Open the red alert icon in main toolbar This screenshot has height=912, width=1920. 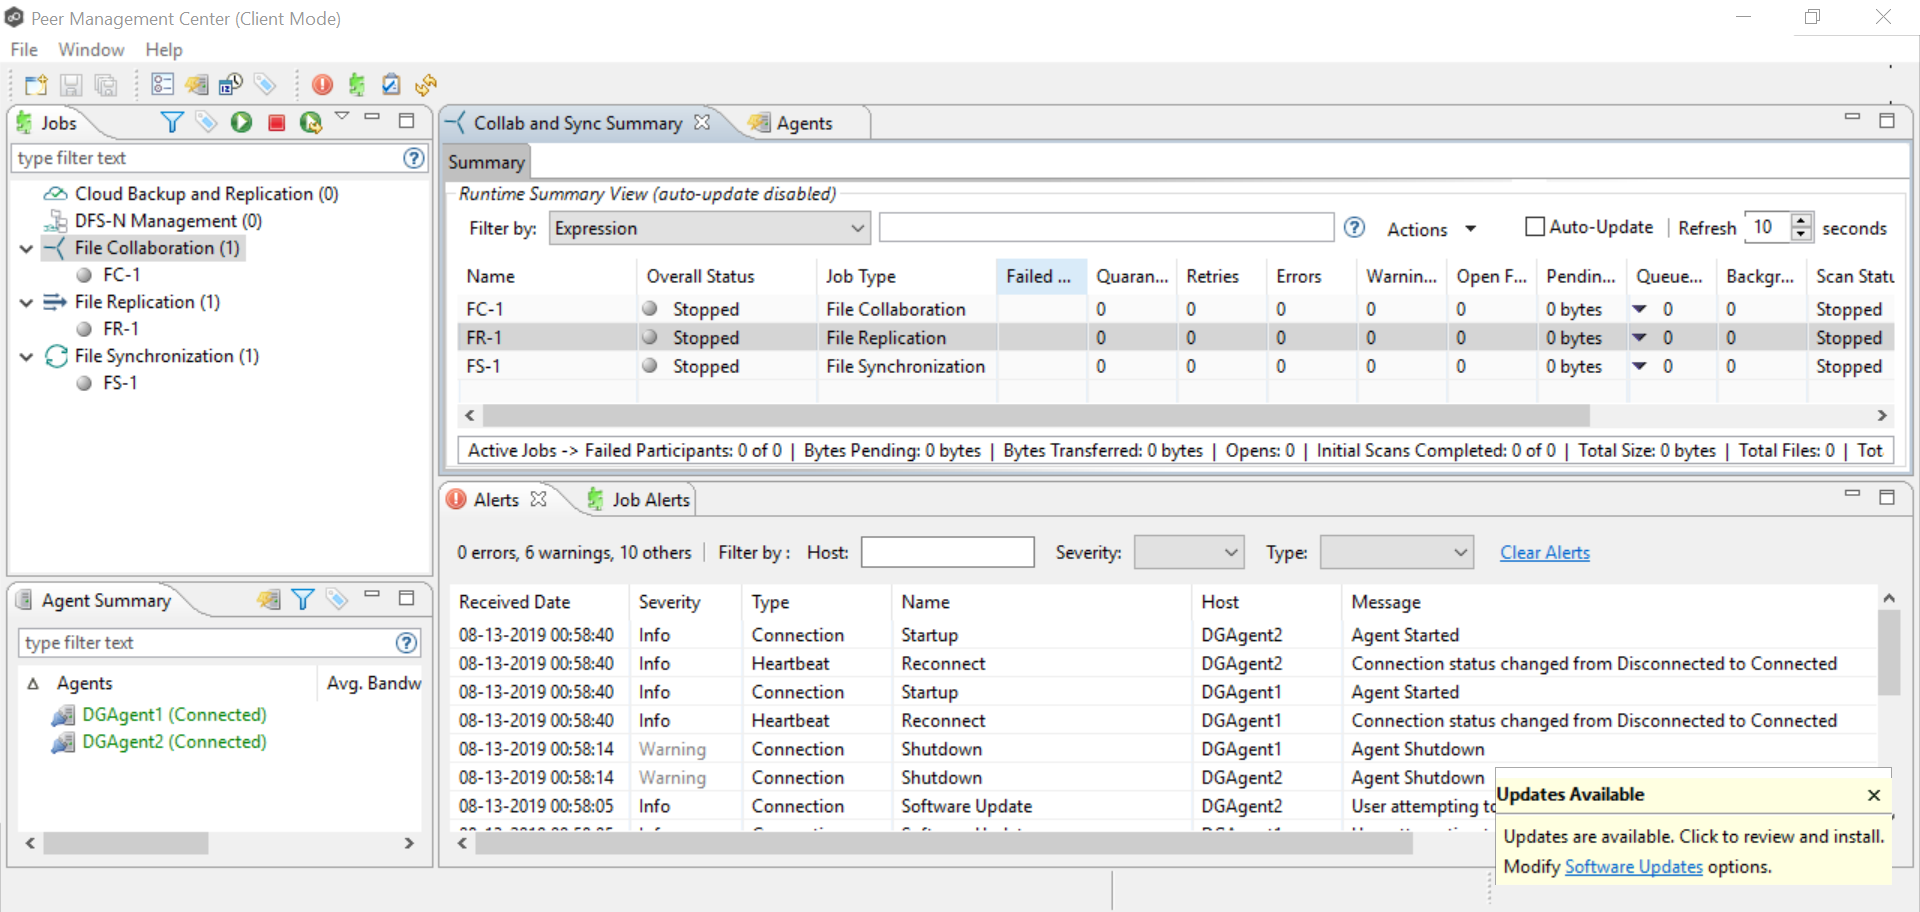[x=322, y=86]
